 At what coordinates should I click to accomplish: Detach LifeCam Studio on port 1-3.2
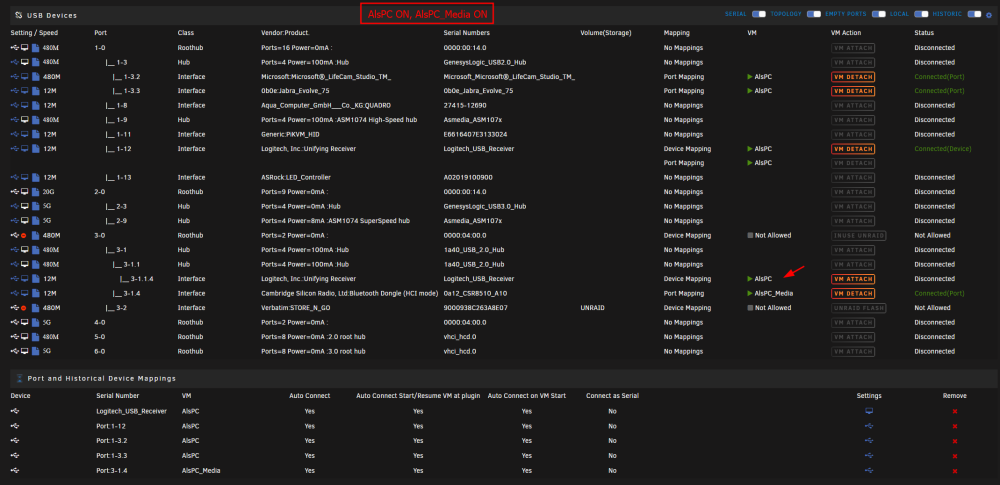pyautogui.click(x=853, y=77)
